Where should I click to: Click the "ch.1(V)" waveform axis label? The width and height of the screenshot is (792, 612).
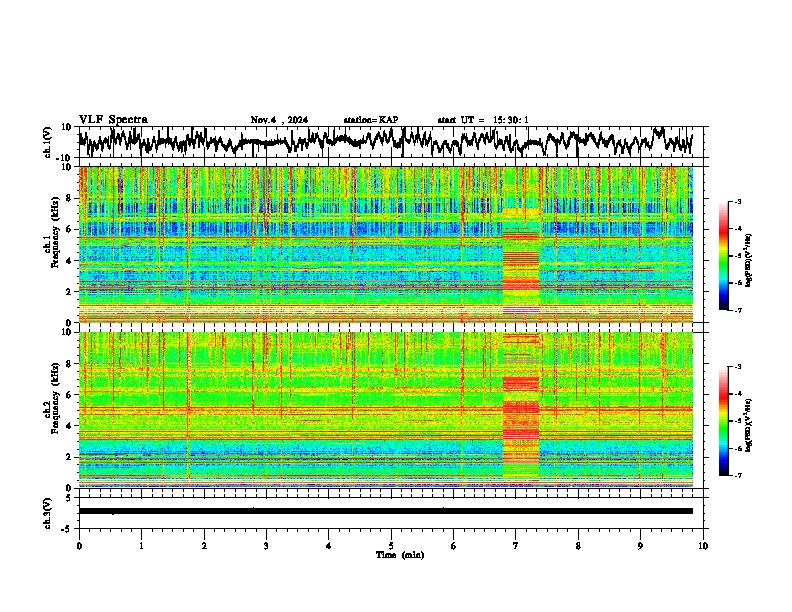[x=48, y=142]
